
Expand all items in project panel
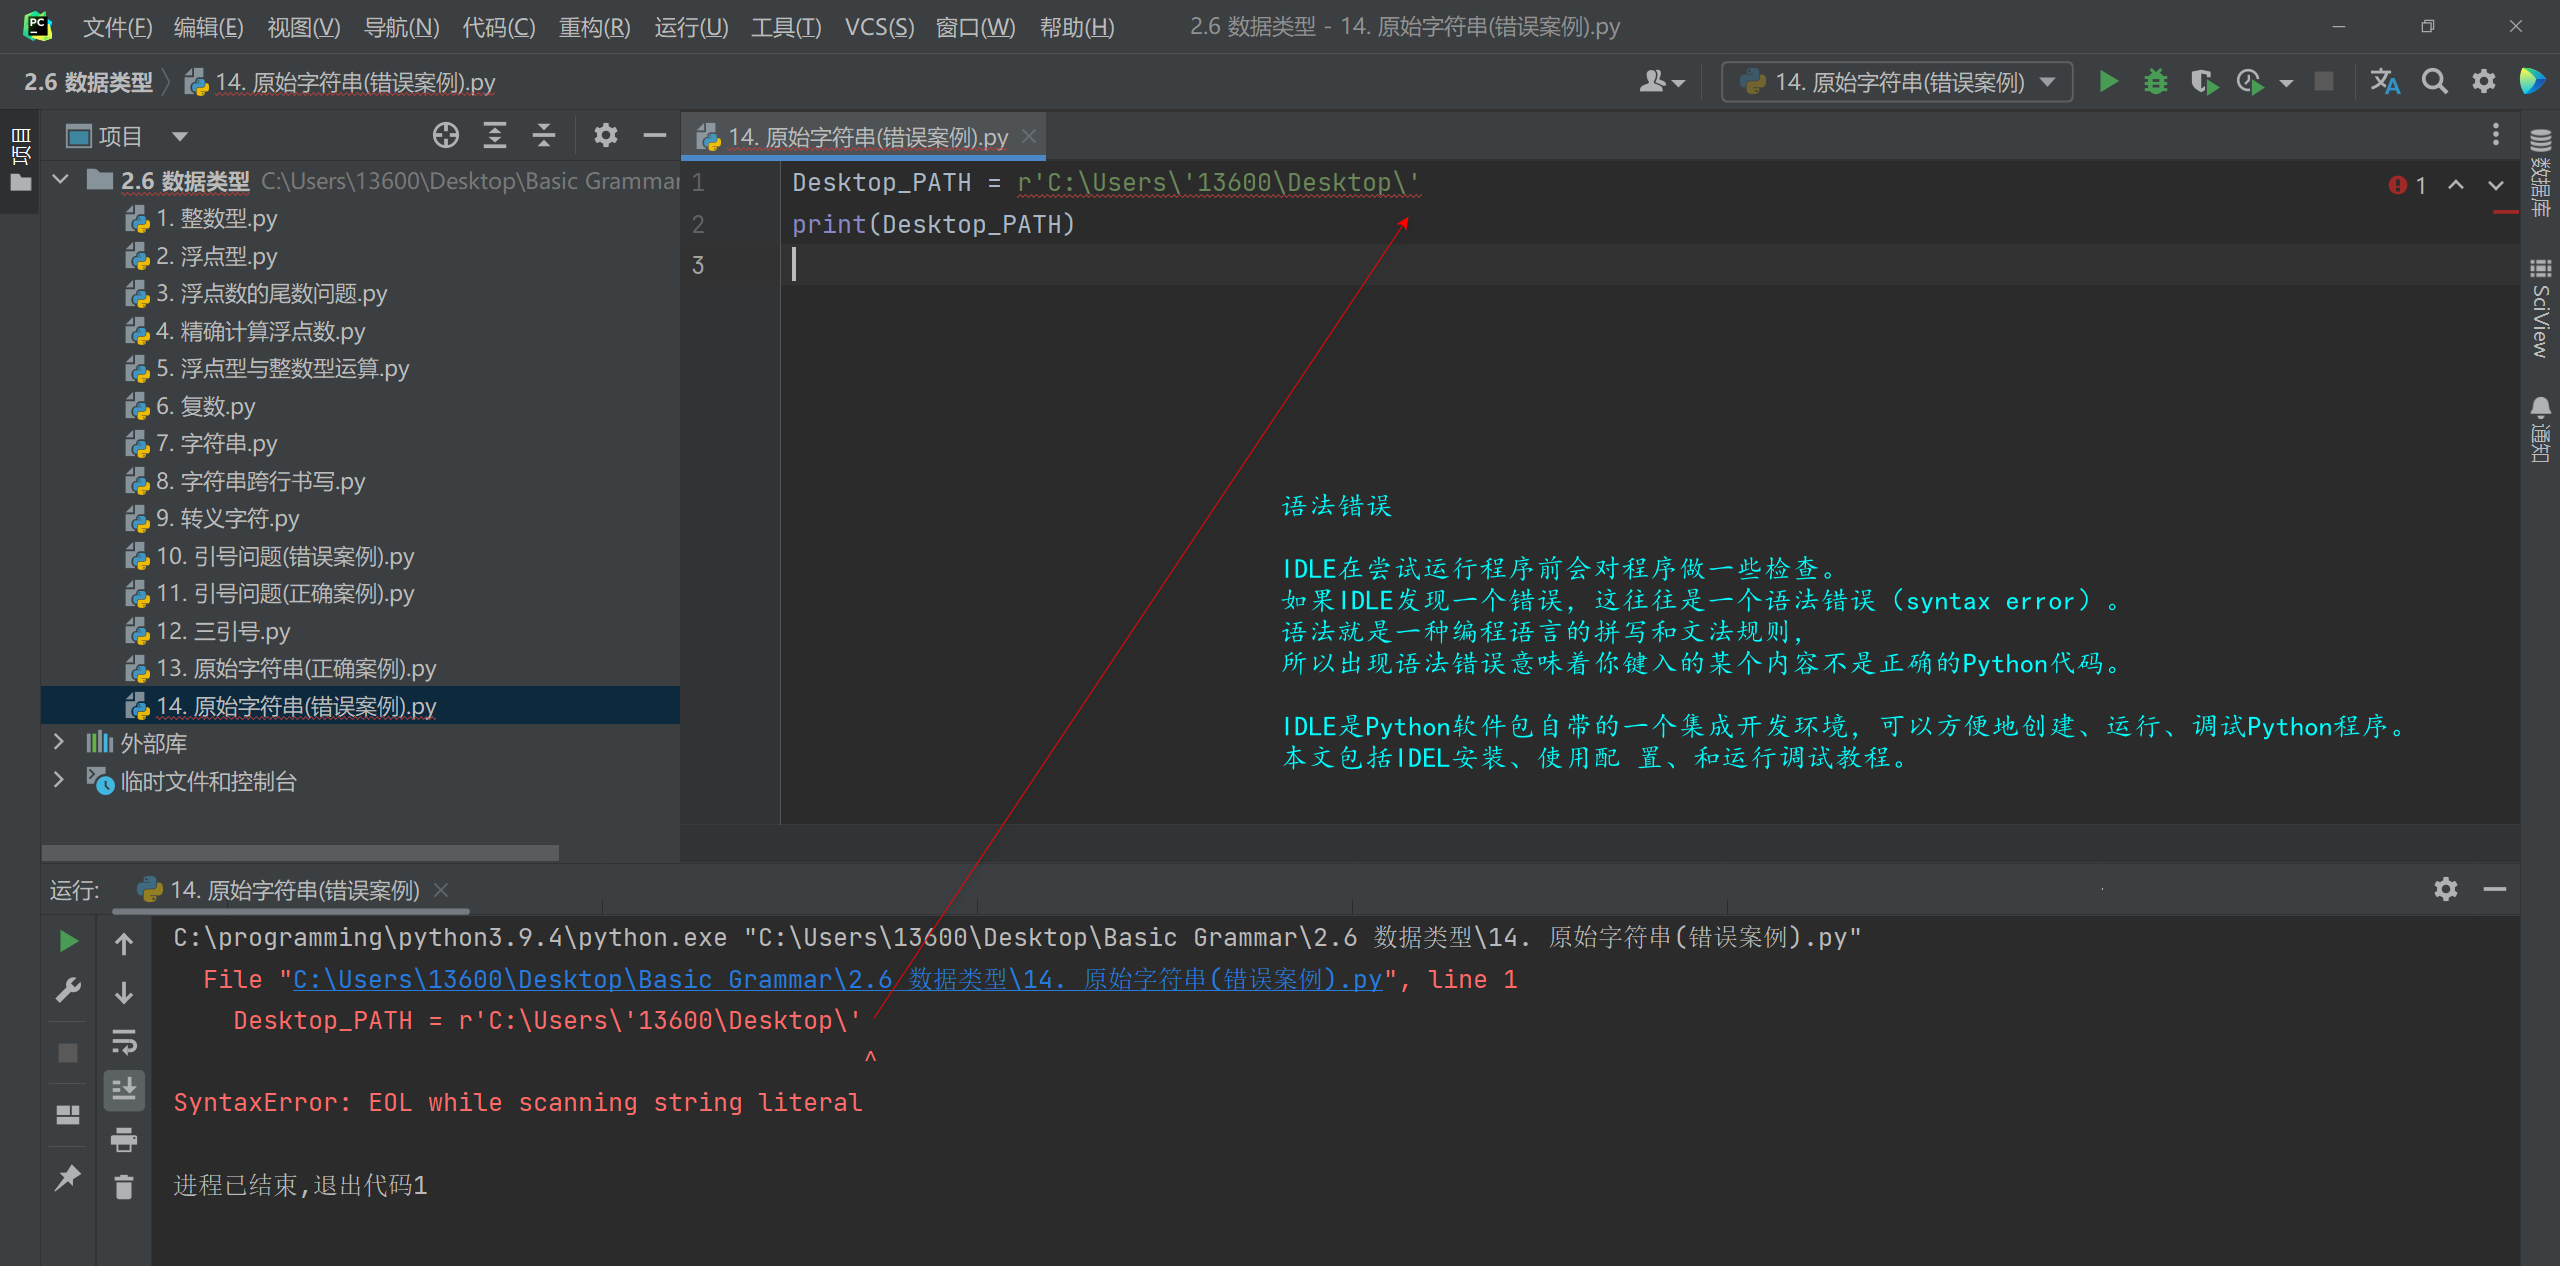(x=495, y=135)
